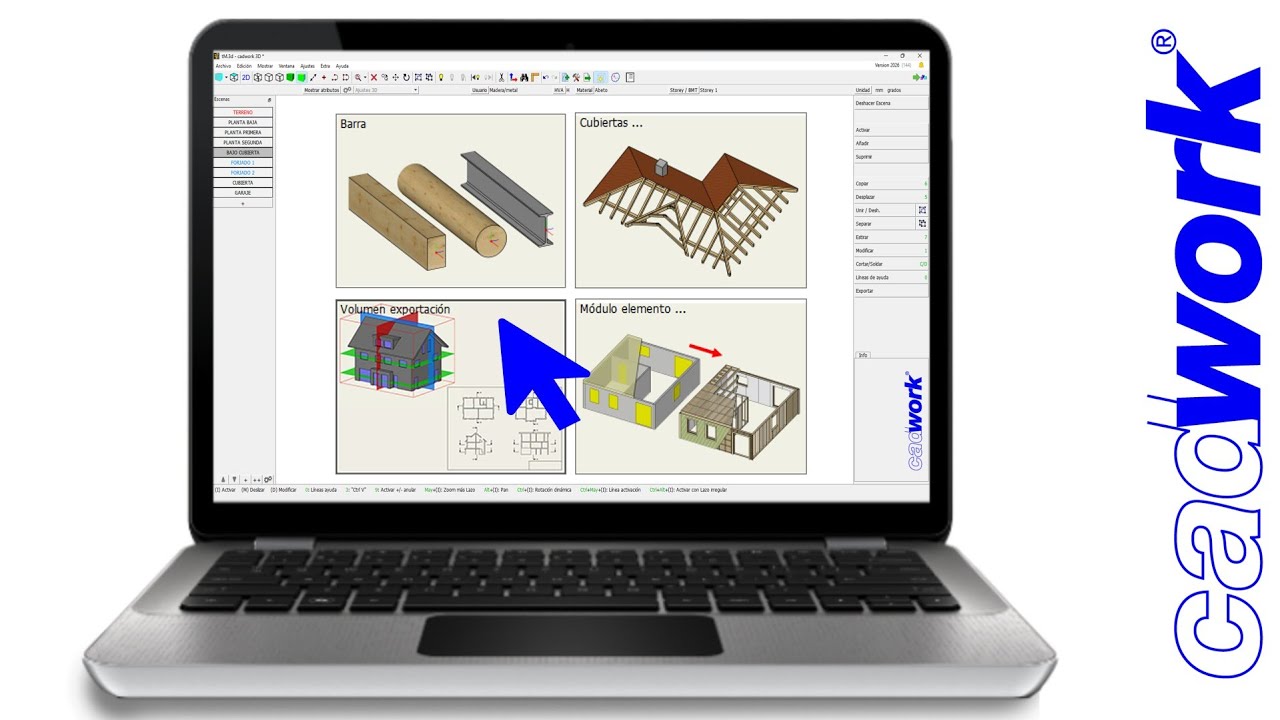Open the binoculars search tool

click(524, 77)
